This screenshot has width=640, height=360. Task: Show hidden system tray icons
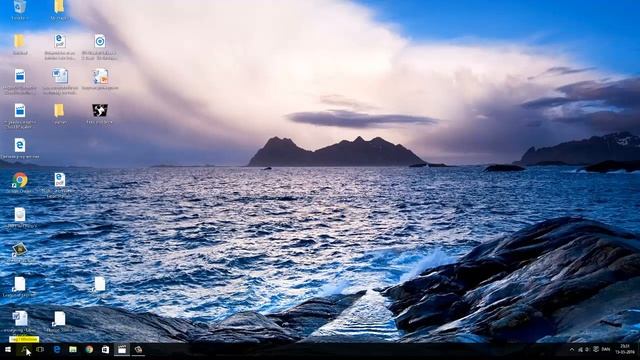click(x=571, y=349)
